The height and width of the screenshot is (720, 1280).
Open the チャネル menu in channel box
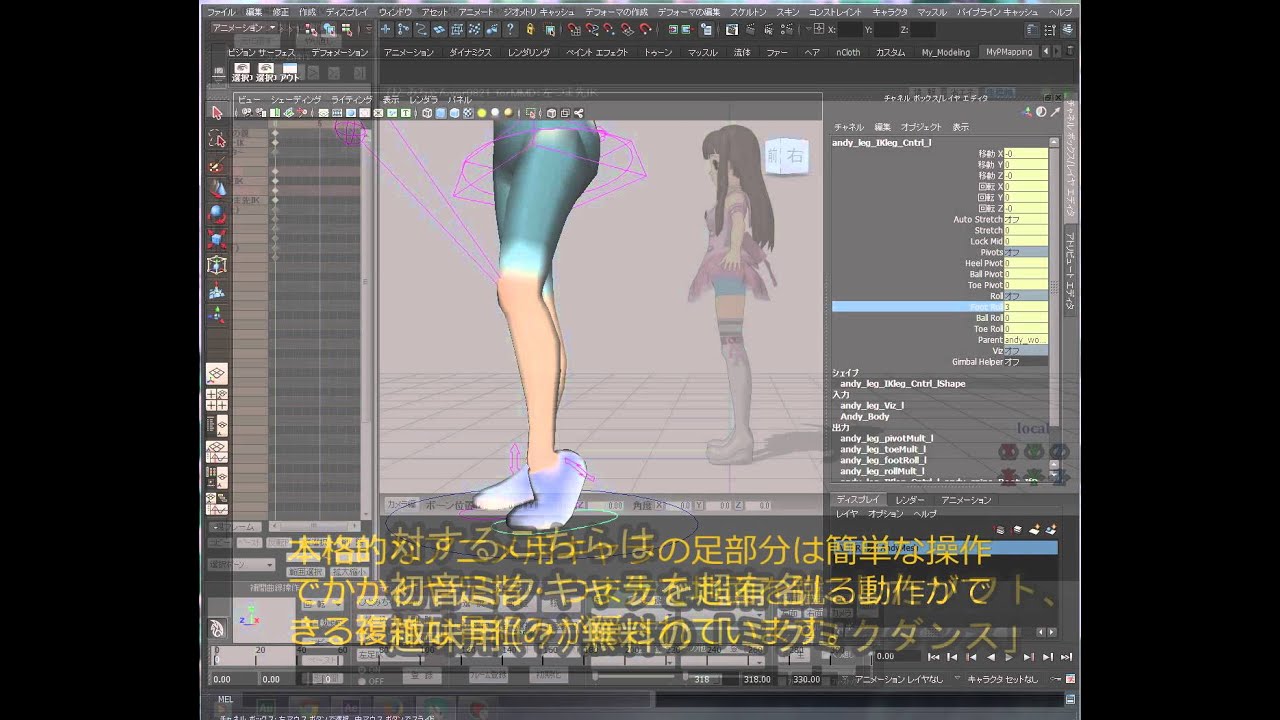pyautogui.click(x=848, y=127)
